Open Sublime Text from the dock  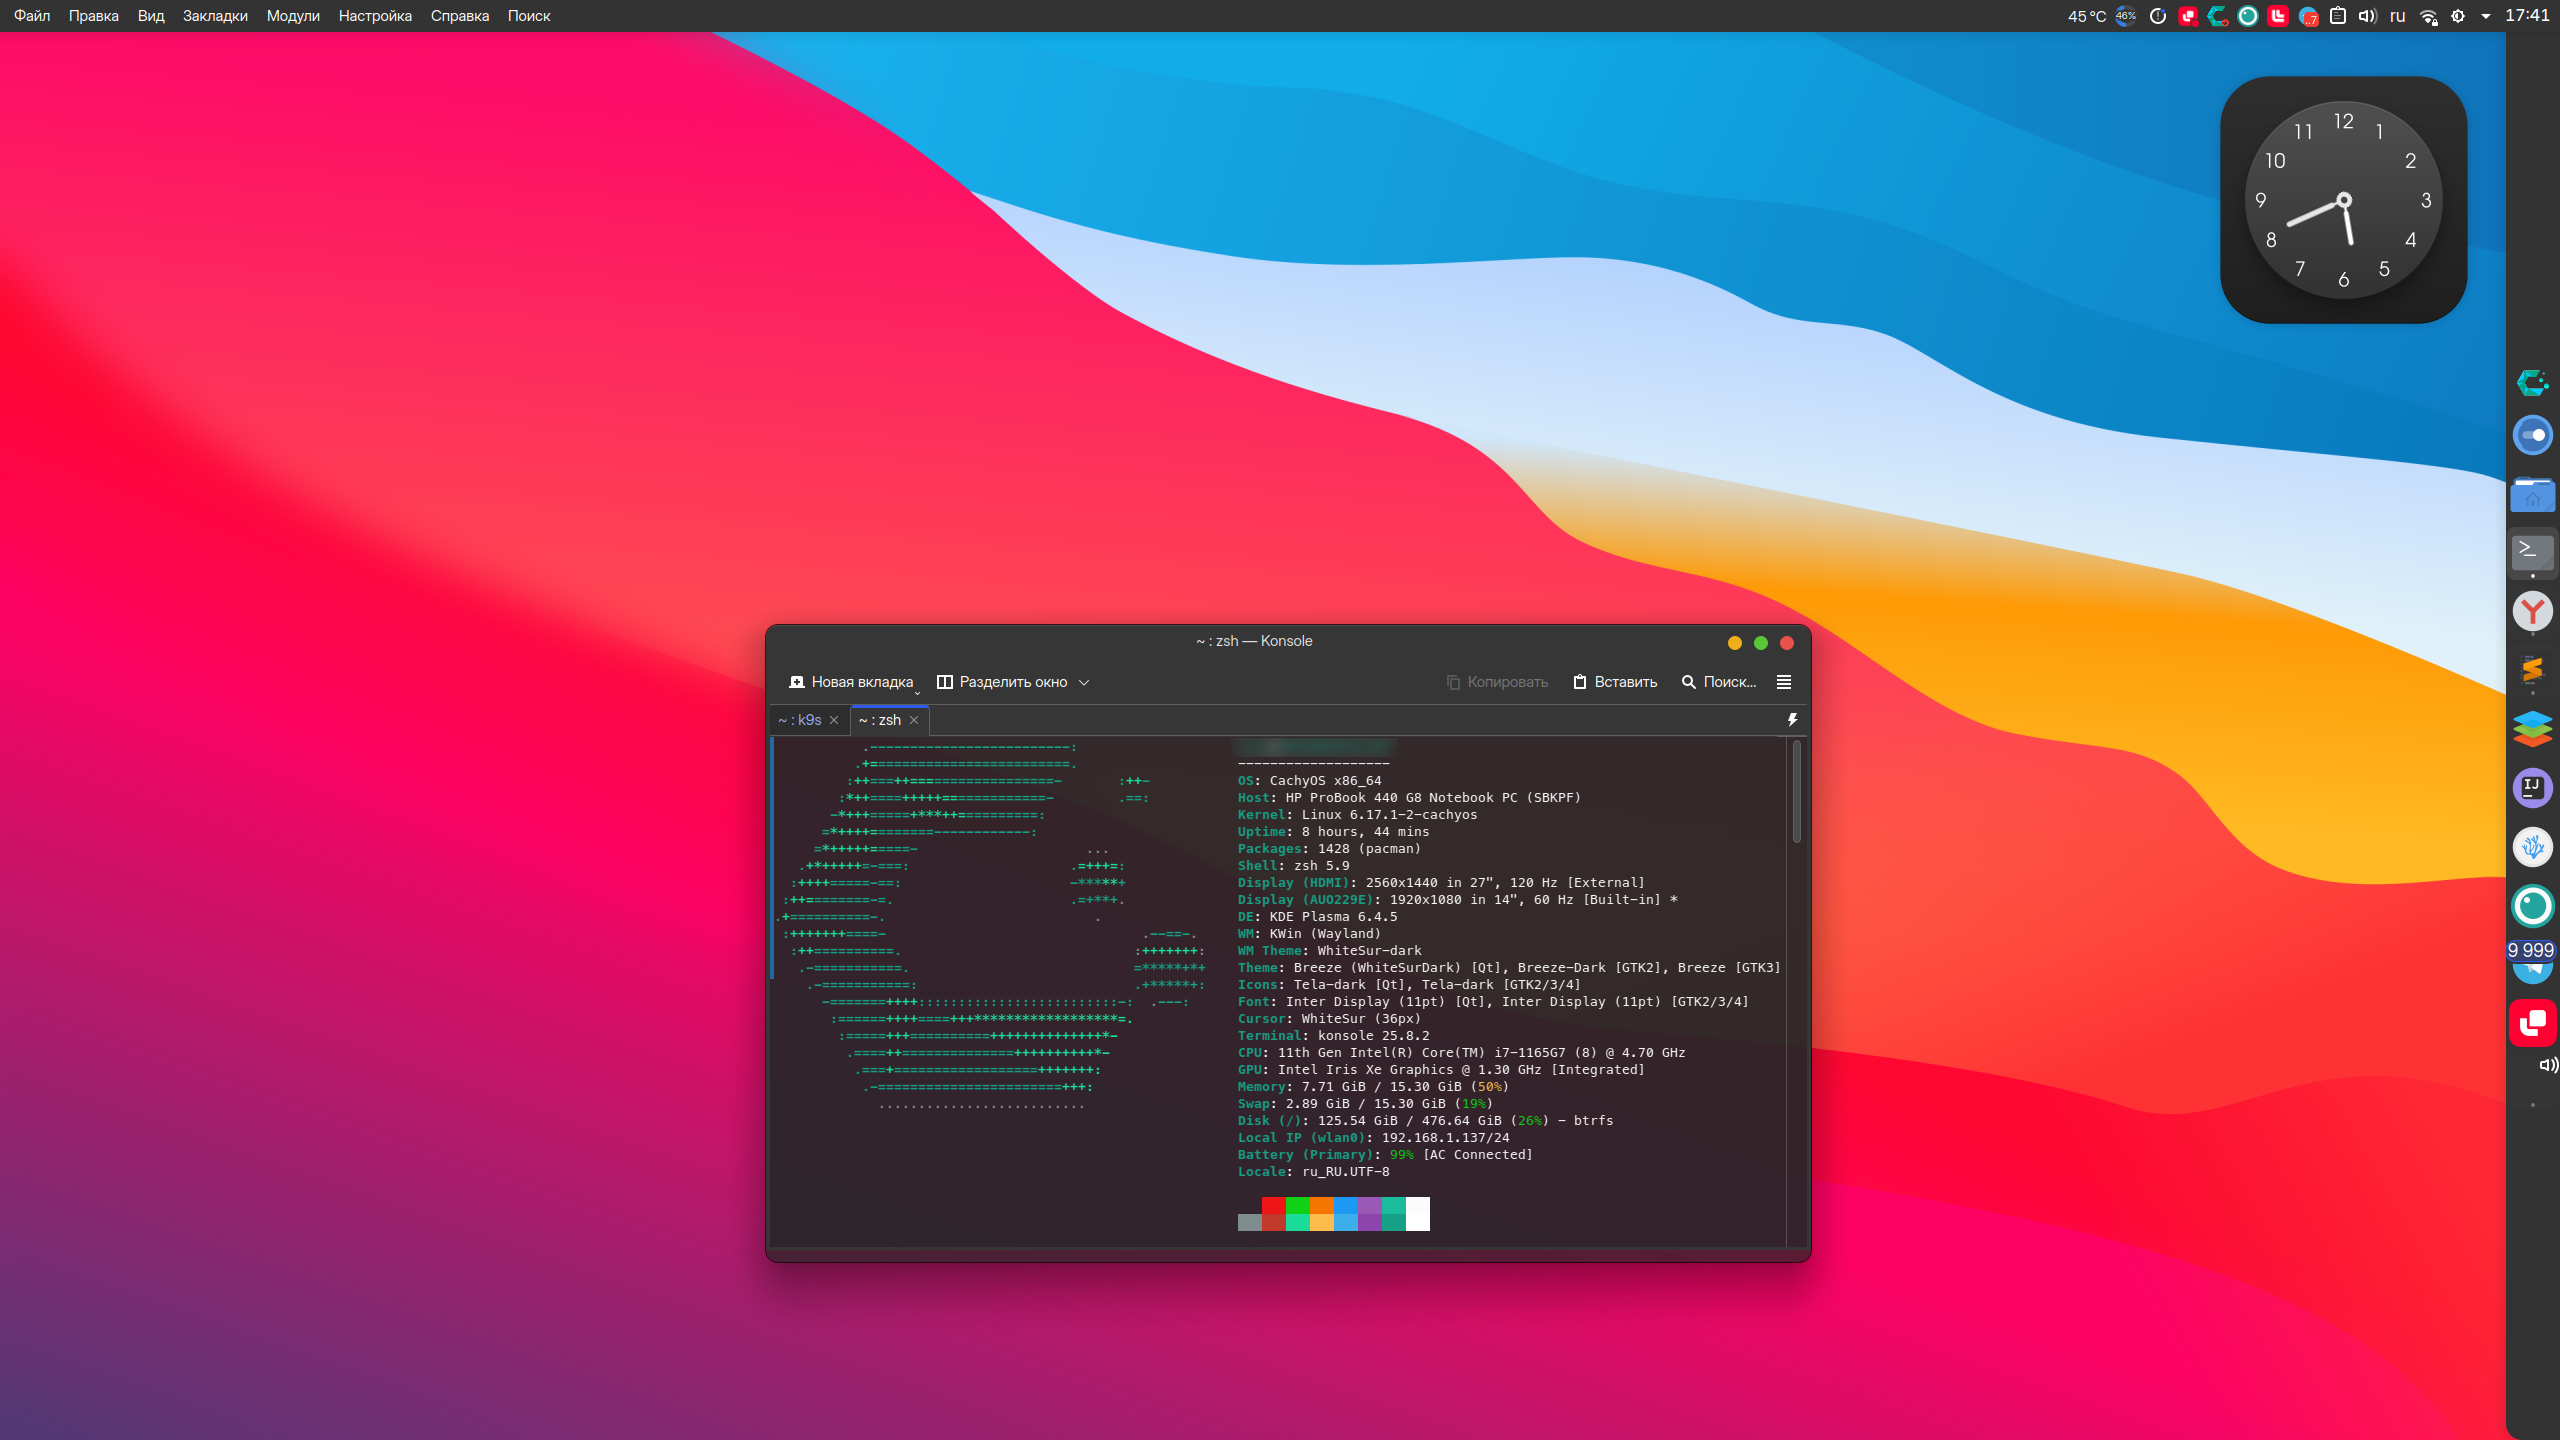click(2532, 669)
